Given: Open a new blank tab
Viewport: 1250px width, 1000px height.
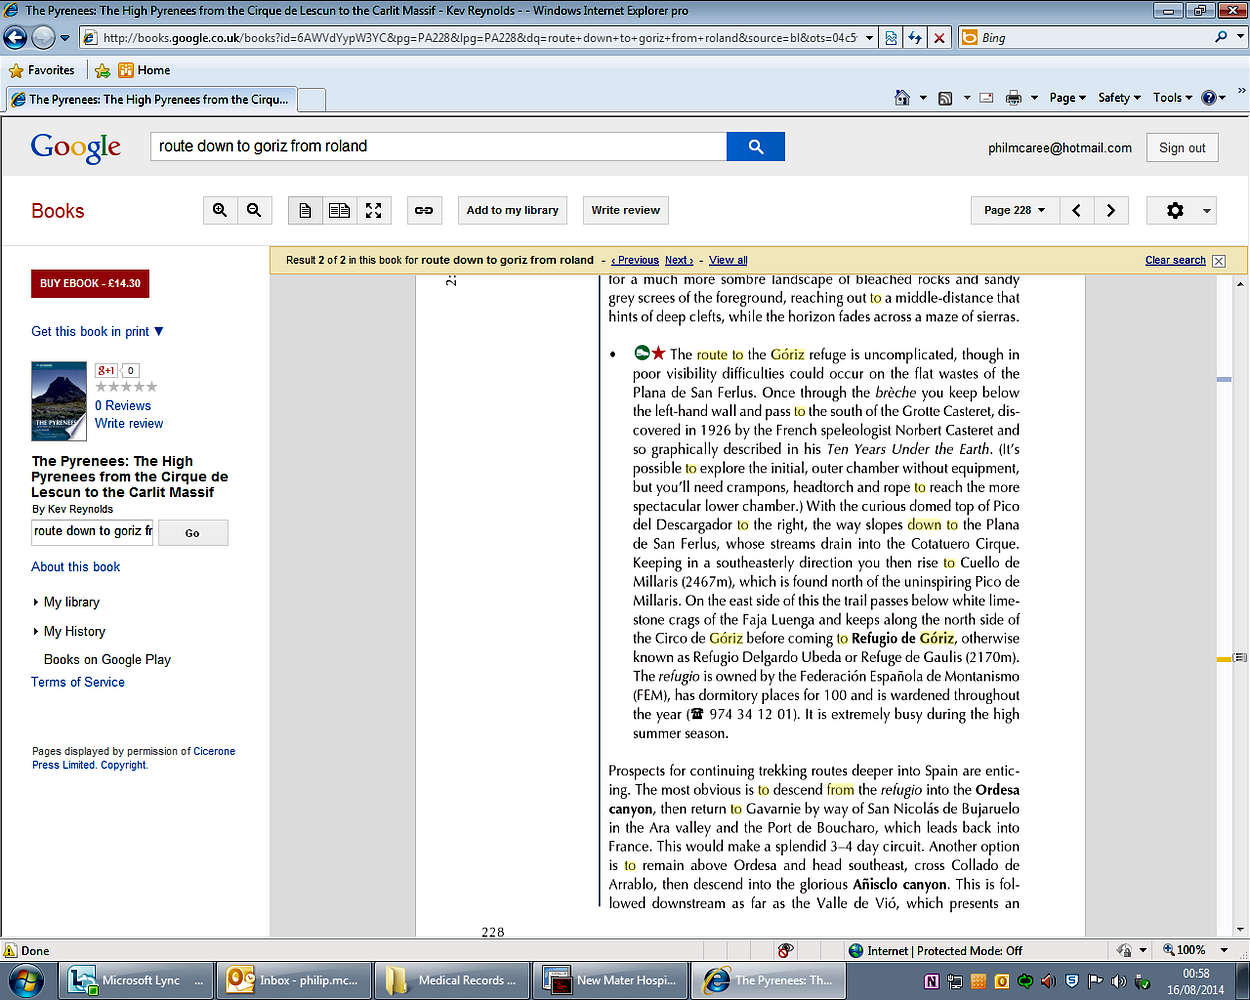Looking at the screenshot, I should 311,99.
